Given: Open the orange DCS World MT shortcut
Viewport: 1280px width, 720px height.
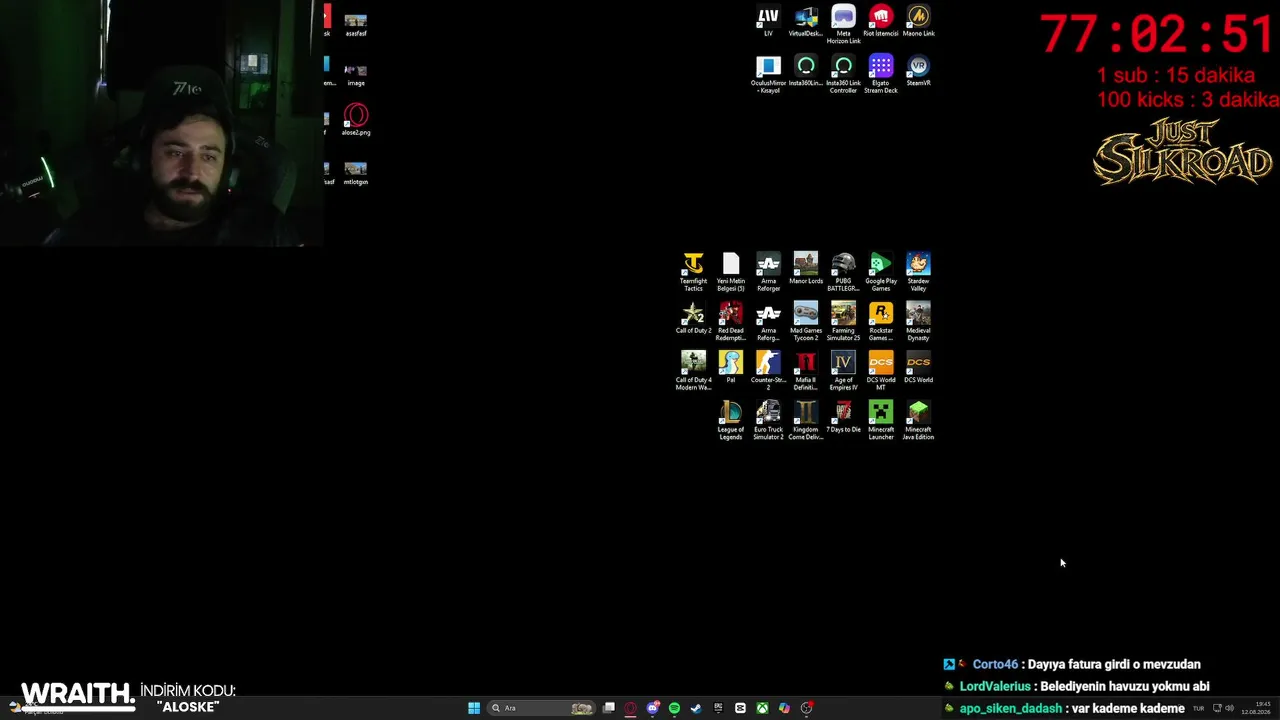Looking at the screenshot, I should click(x=881, y=371).
